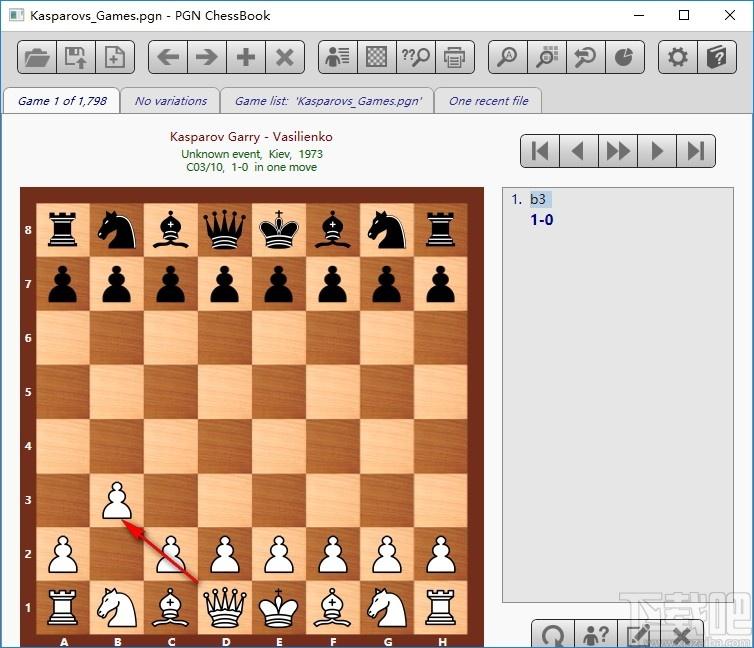Click the edit pencil button below move list
754x648 pixels.
pyautogui.click(x=639, y=634)
